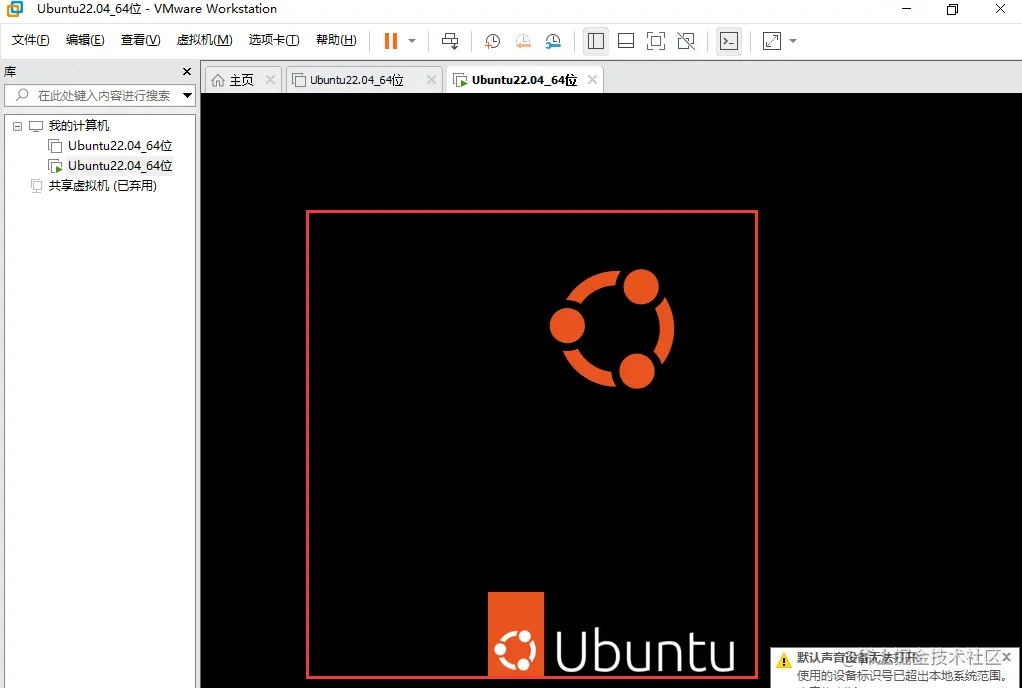Close the 主页 tab
Viewport: 1022px width, 688px height.
tap(270, 79)
